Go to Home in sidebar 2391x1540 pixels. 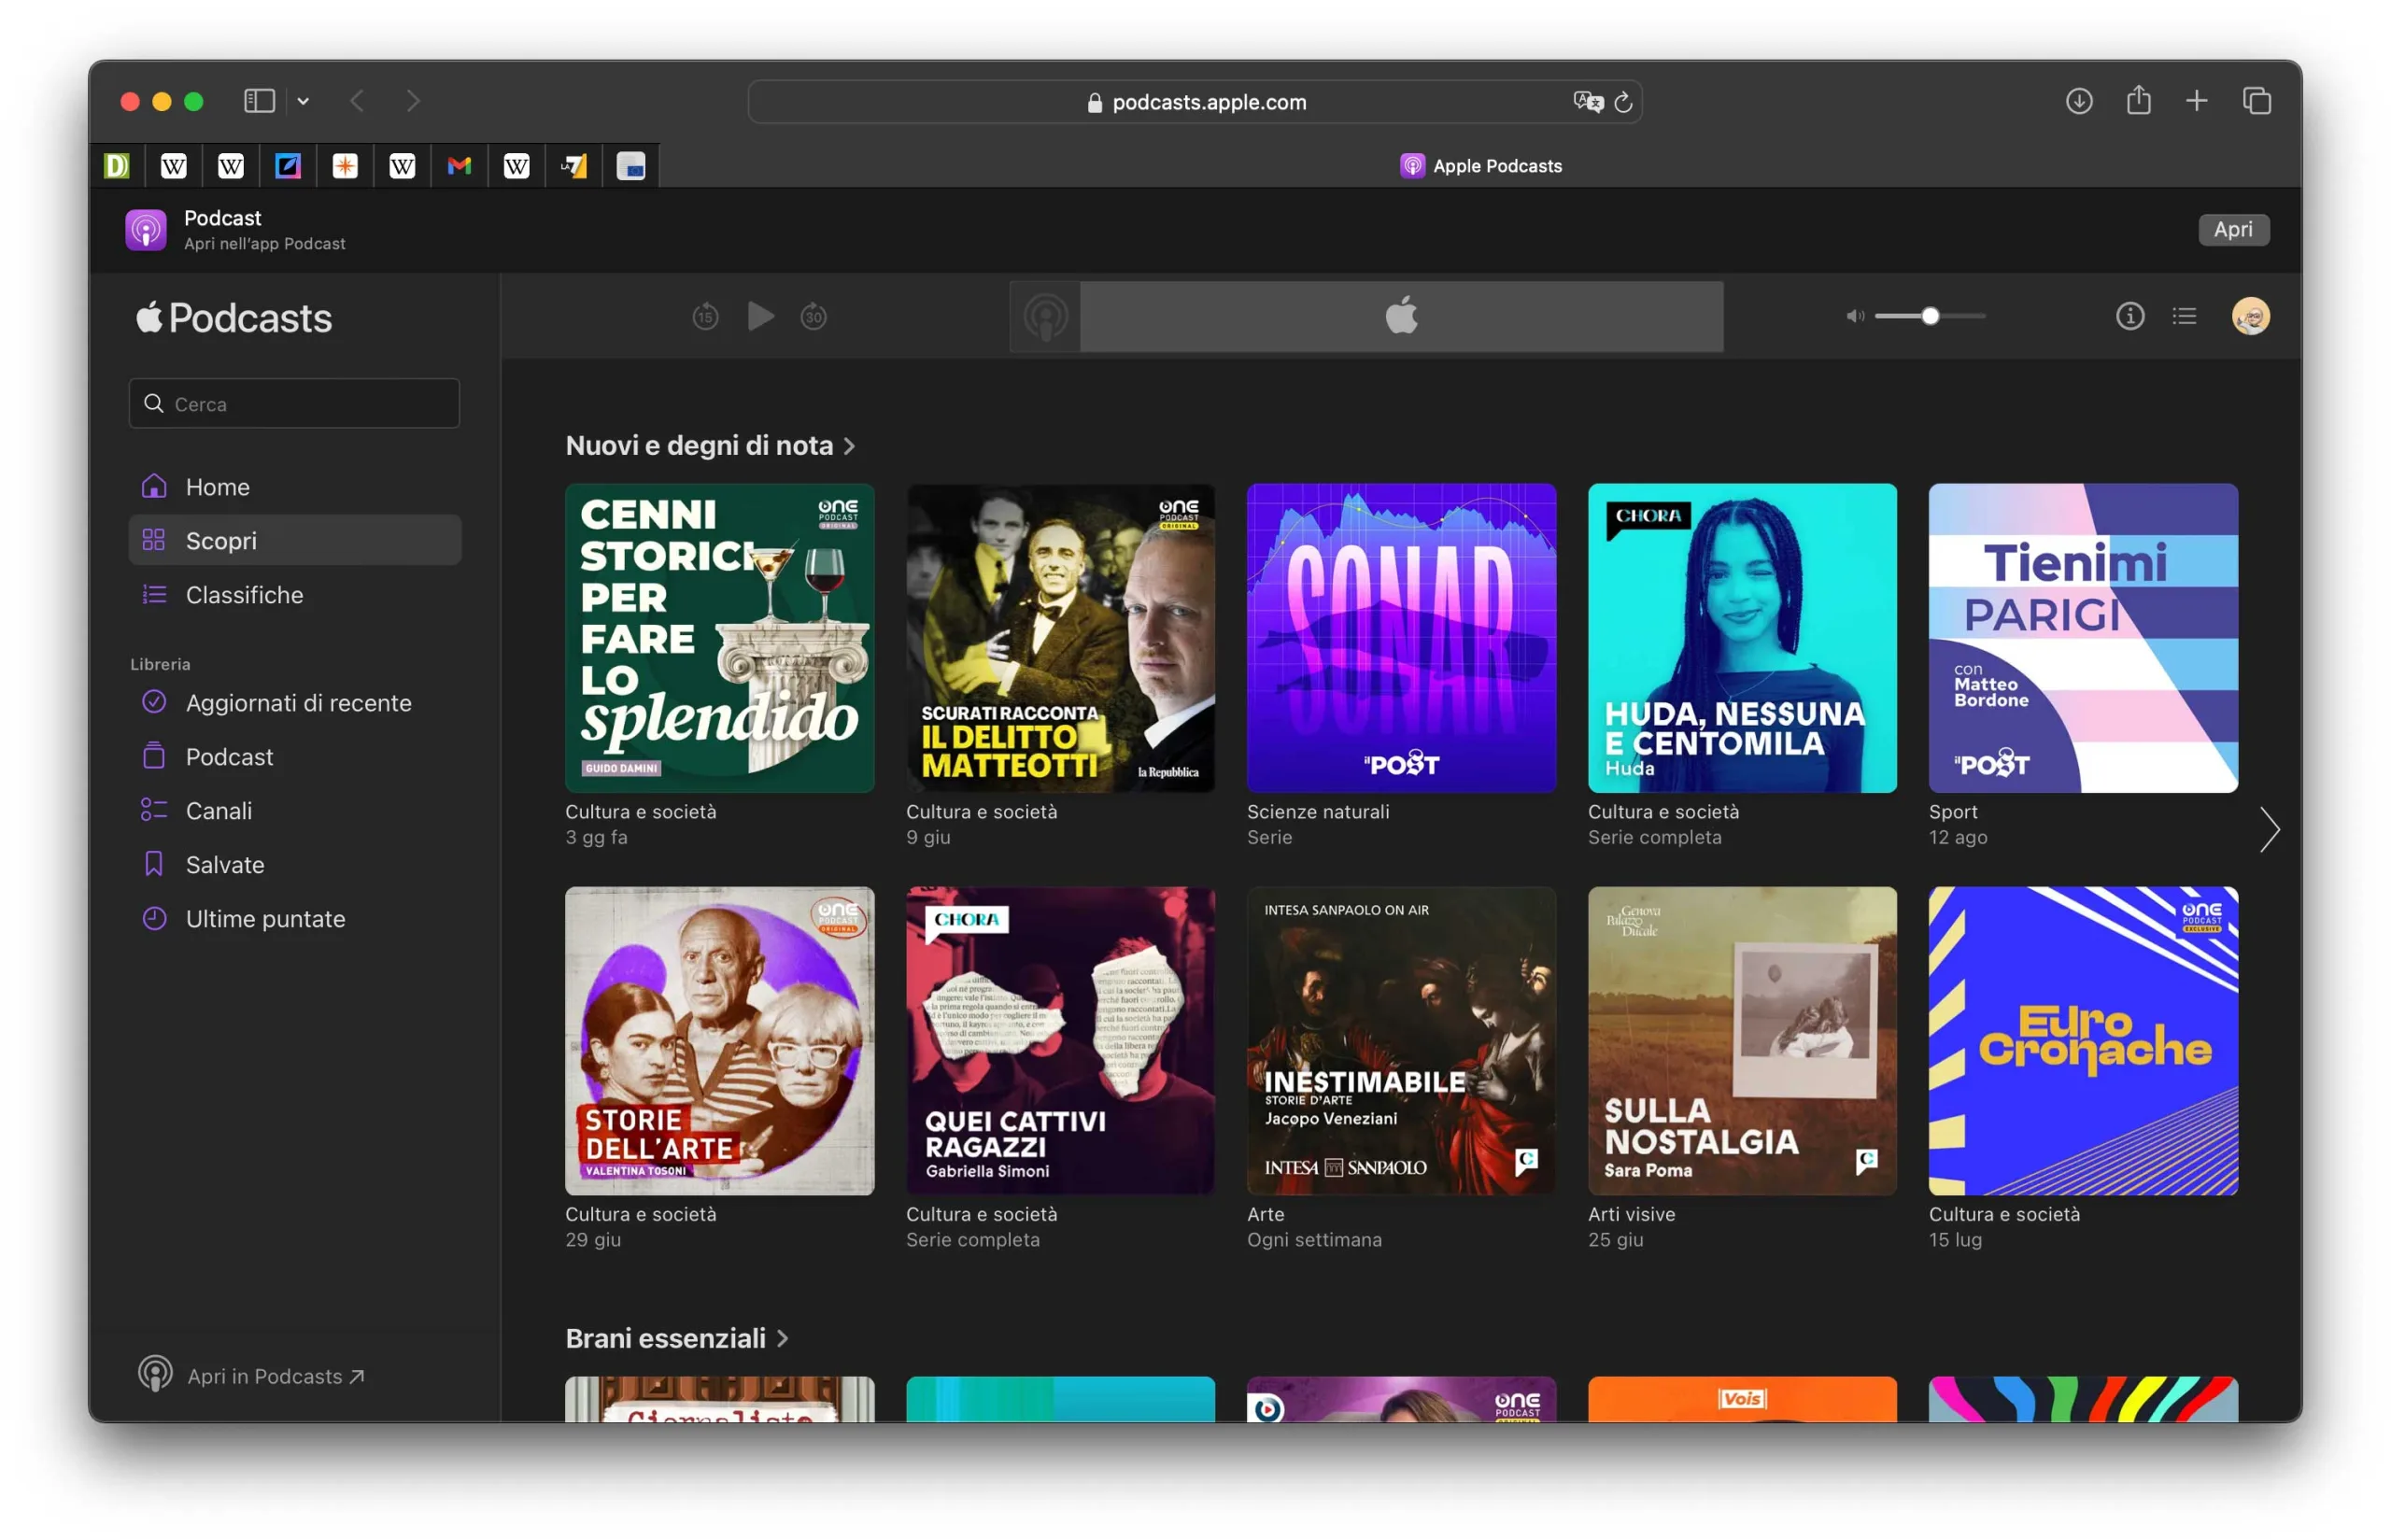coord(295,487)
